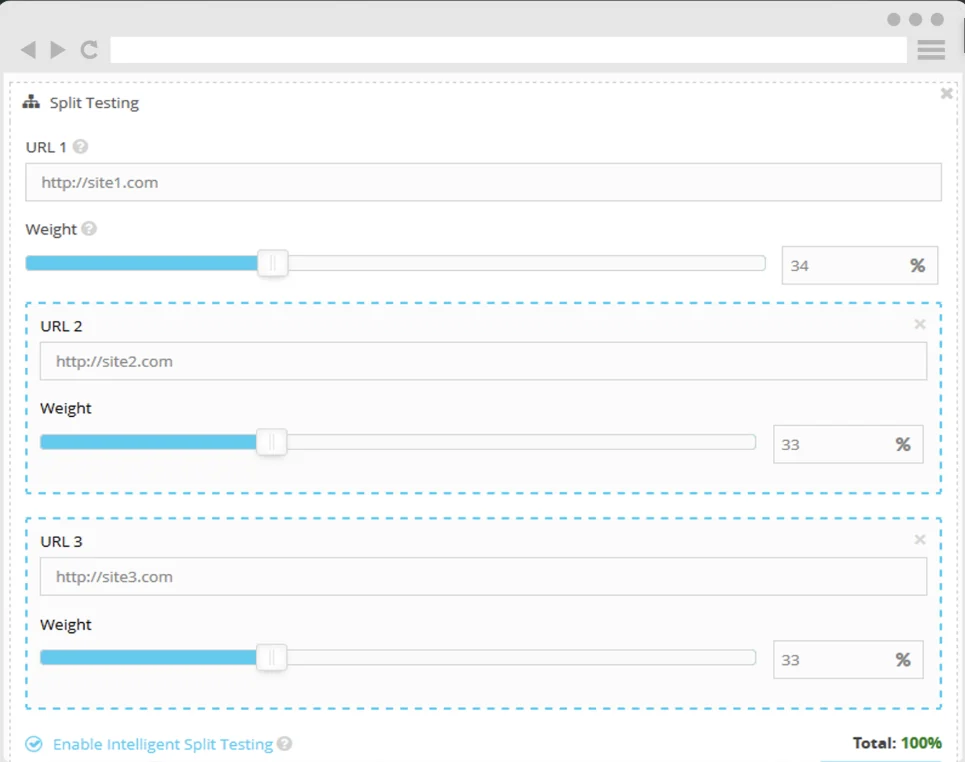Click the help icon next to URL 1
The height and width of the screenshot is (762, 965).
tap(81, 147)
